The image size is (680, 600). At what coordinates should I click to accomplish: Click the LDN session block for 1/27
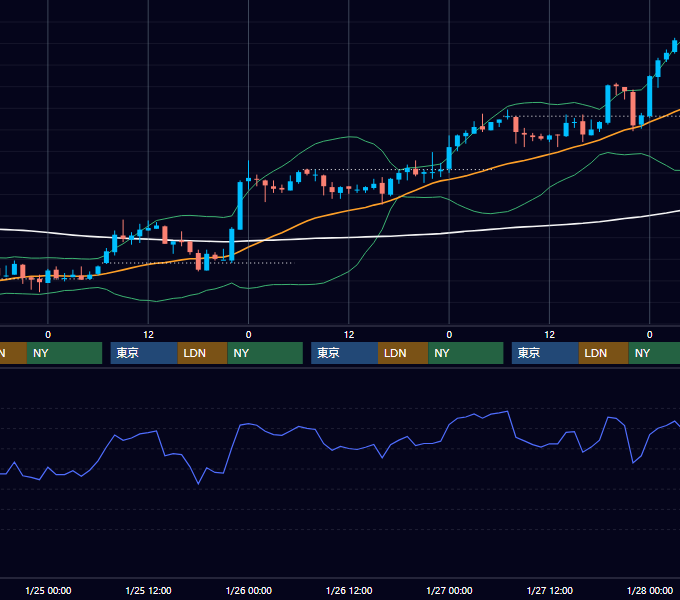pyautogui.click(x=604, y=353)
